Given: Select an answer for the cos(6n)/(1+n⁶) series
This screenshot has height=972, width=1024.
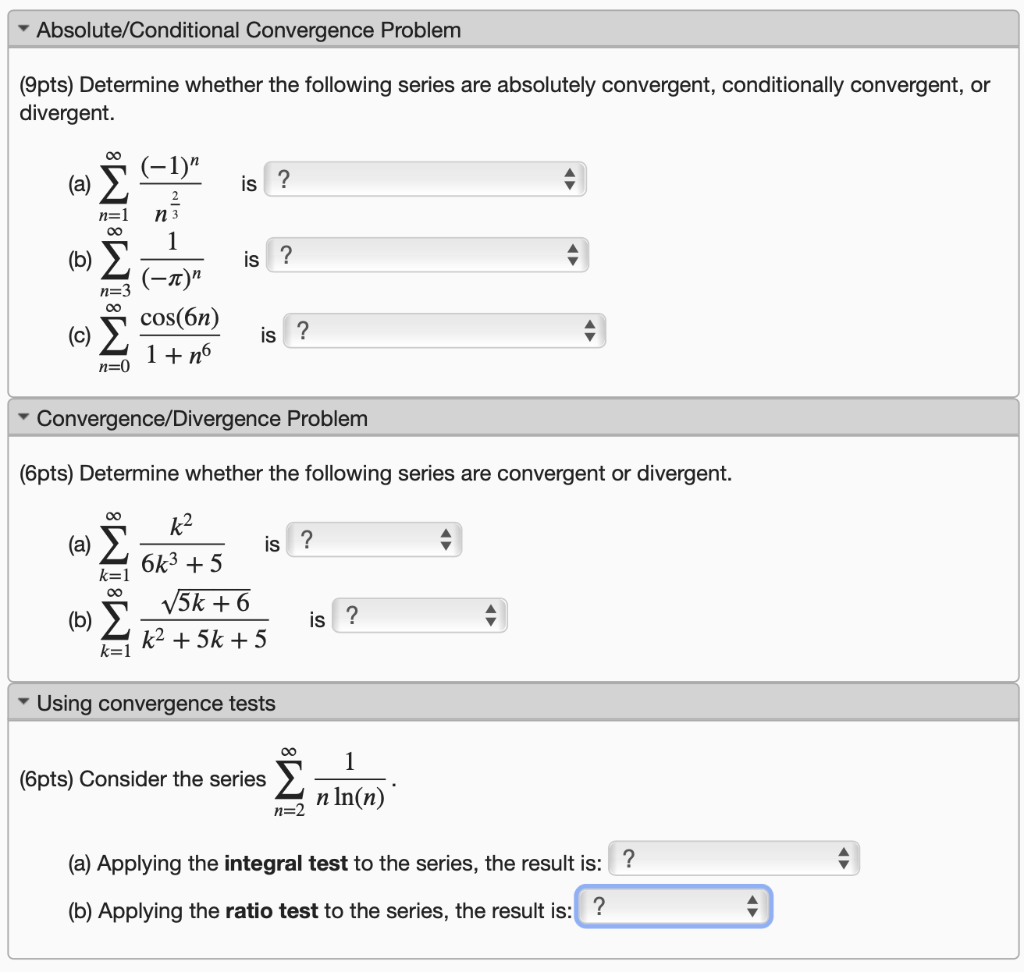Looking at the screenshot, I should (440, 330).
